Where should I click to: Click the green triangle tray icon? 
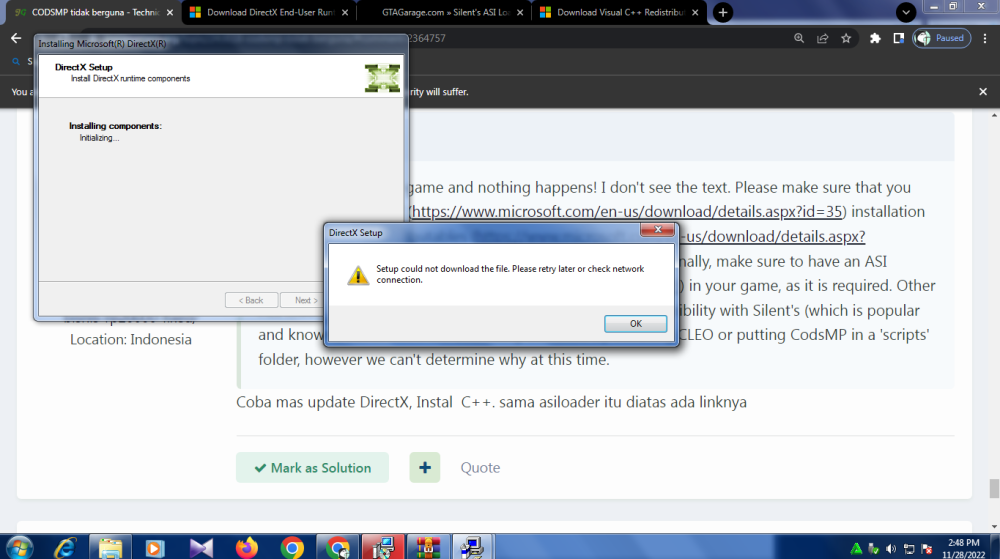[x=856, y=549]
